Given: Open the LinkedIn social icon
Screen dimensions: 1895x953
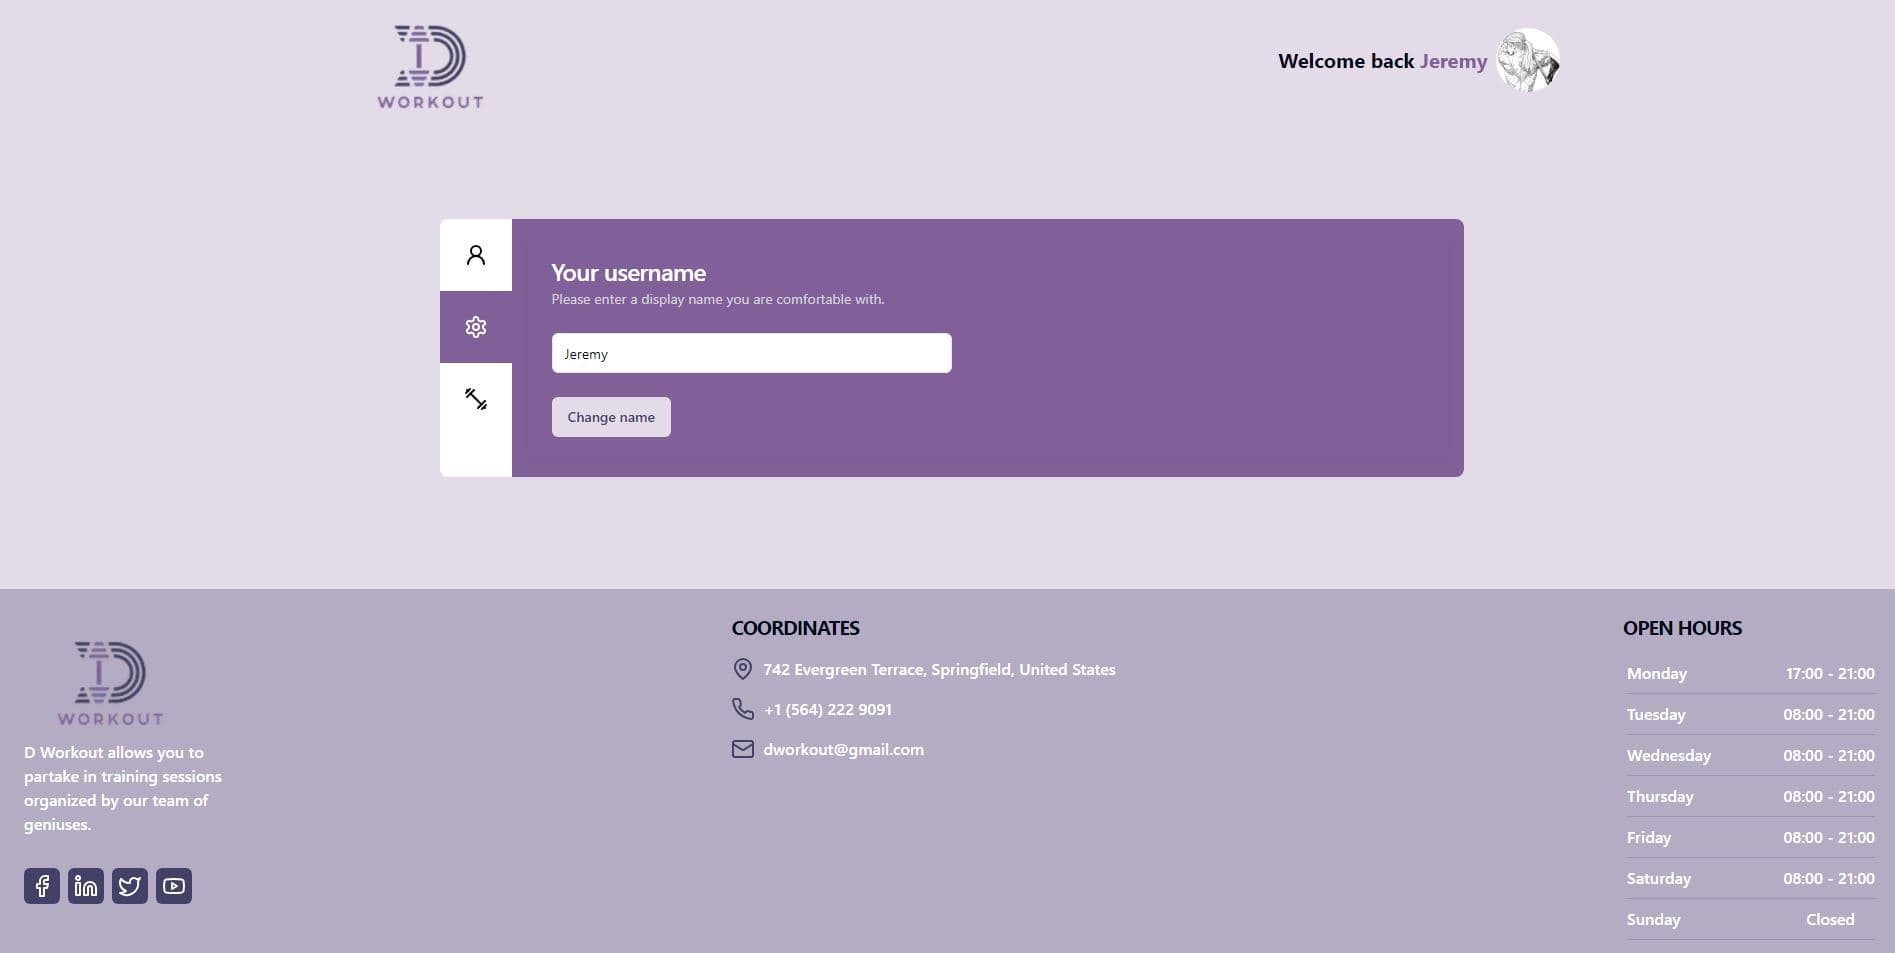Looking at the screenshot, I should (86, 885).
